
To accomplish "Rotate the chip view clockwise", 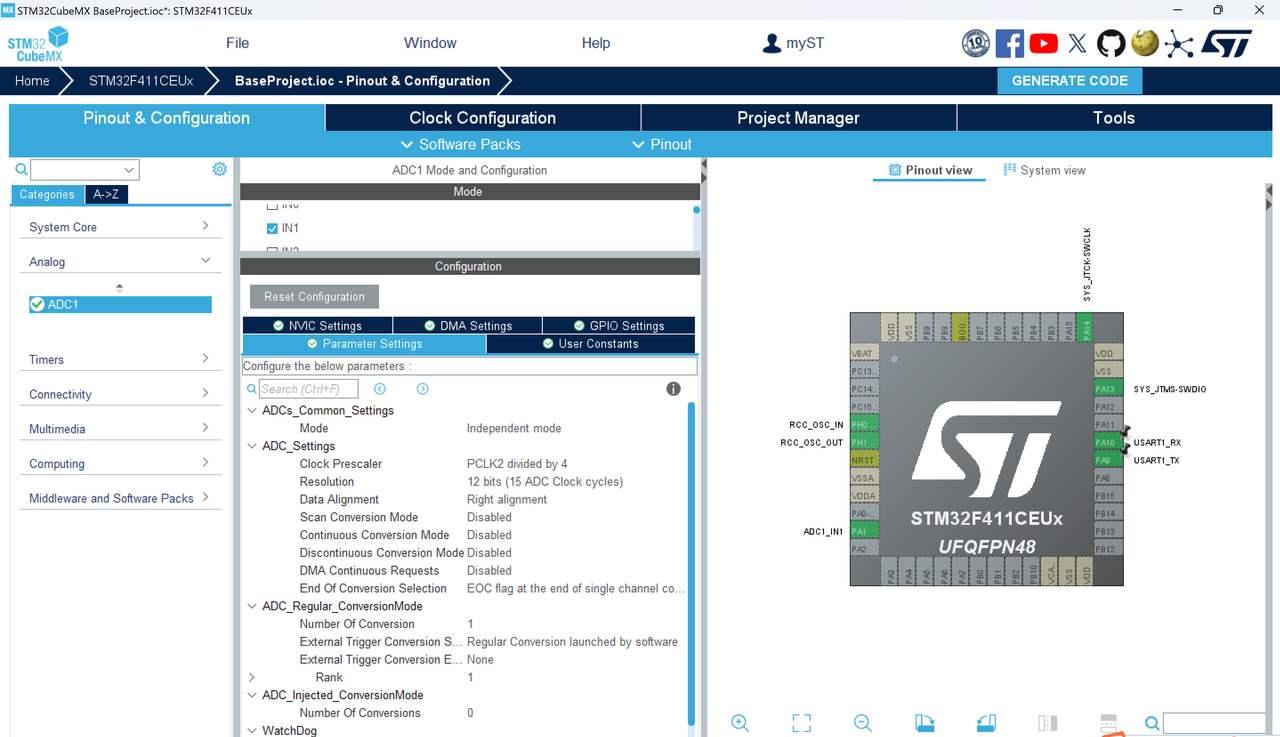I will coord(925,723).
